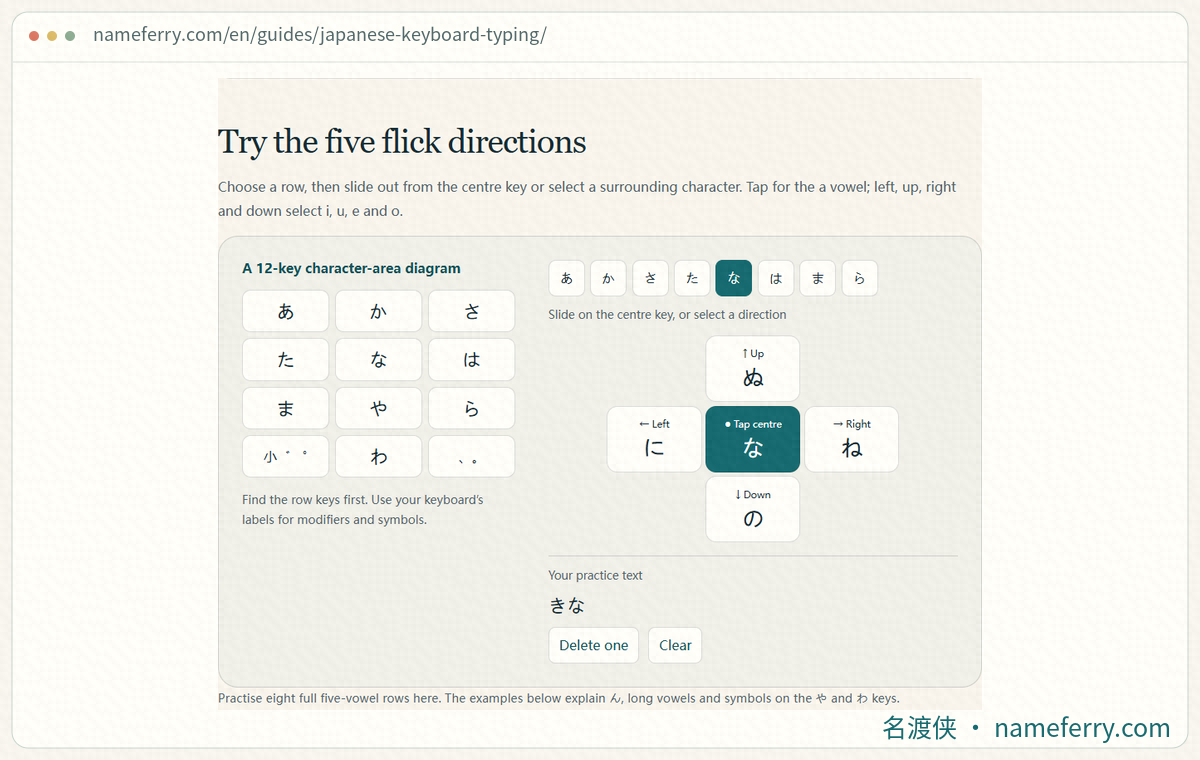Click the た key in 12-key diagram
Screen dimensions: 1200x760
pyautogui.click(x=286, y=360)
